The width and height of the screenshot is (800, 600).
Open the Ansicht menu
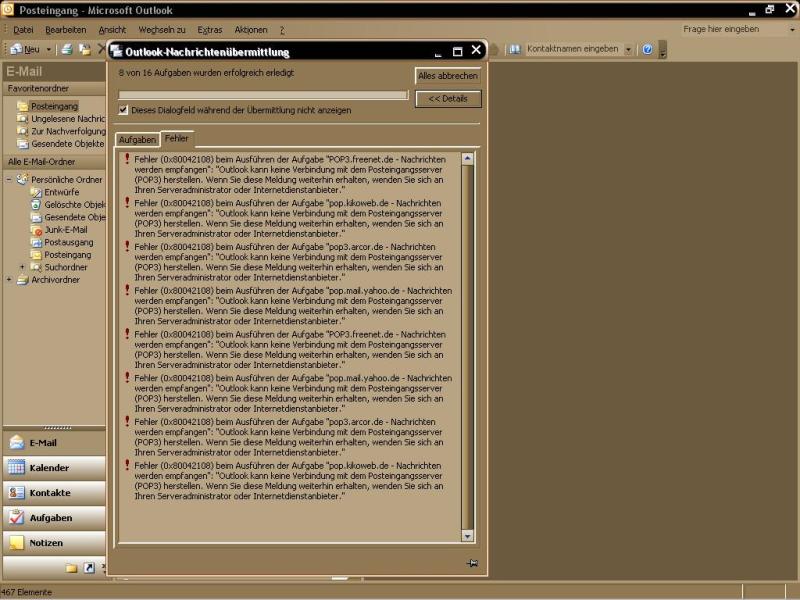coord(112,30)
